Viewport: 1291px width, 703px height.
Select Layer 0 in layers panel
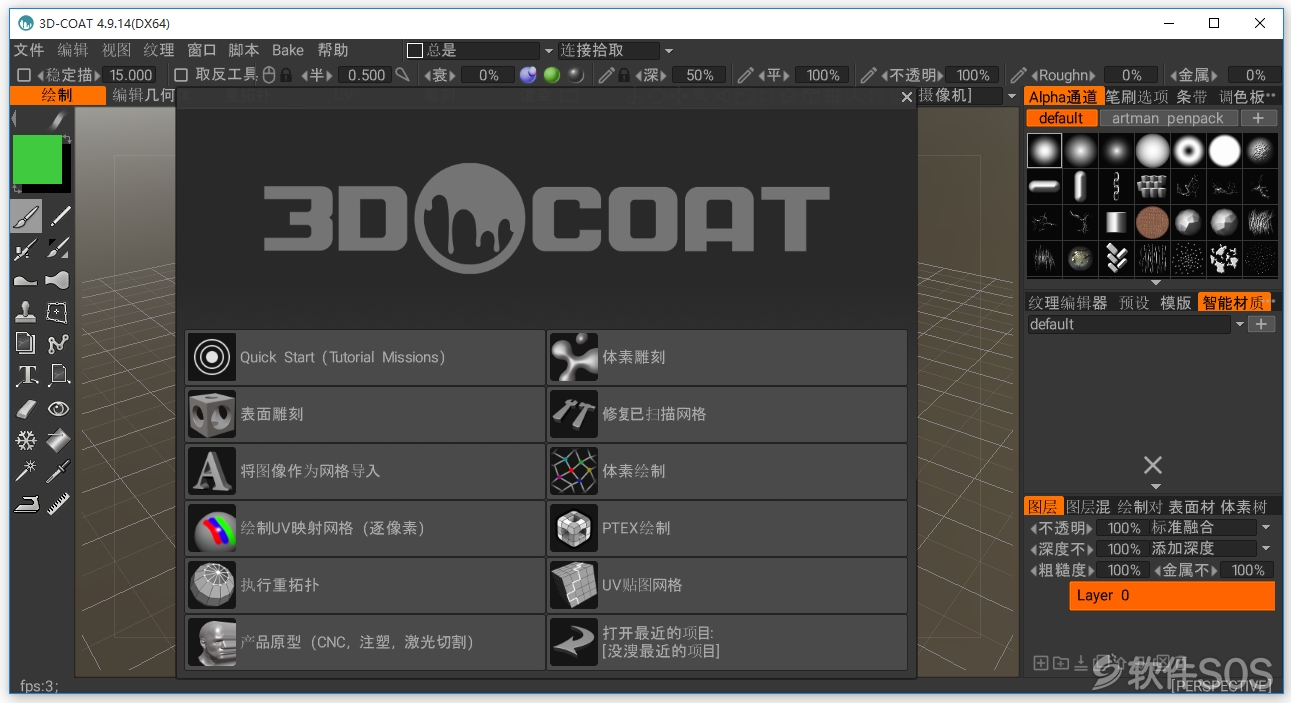click(x=1172, y=595)
